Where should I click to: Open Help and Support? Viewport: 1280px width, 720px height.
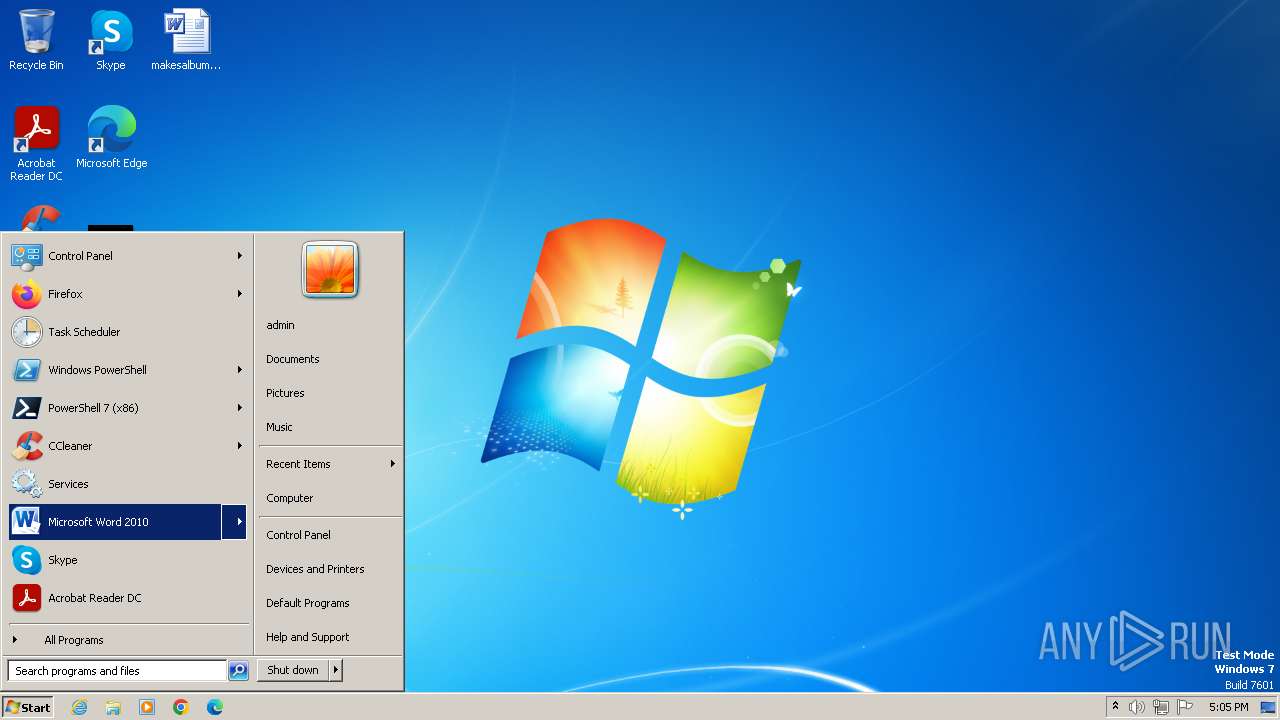tap(330, 637)
